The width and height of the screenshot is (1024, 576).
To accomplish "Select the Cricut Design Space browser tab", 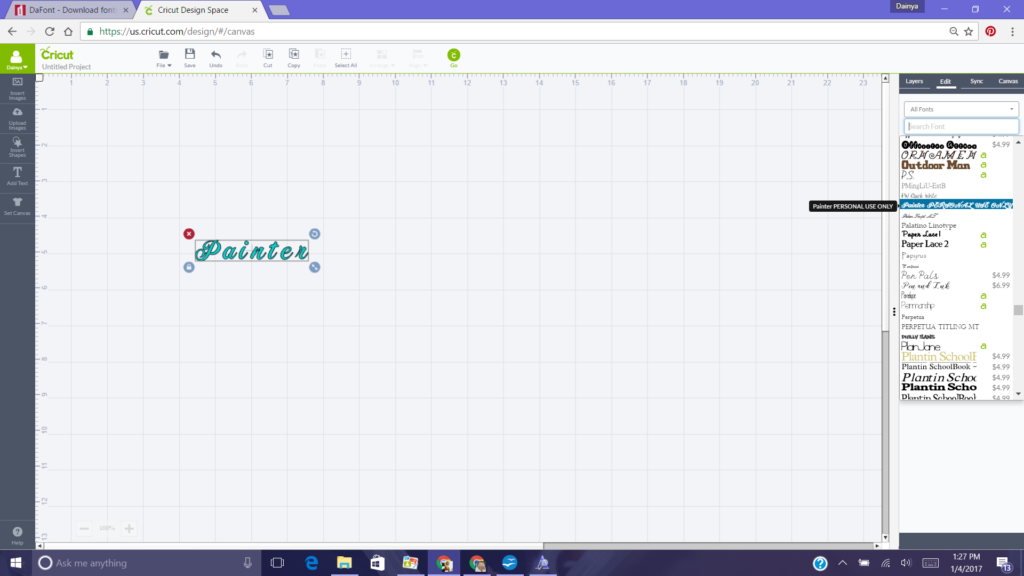I will pyautogui.click(x=200, y=10).
